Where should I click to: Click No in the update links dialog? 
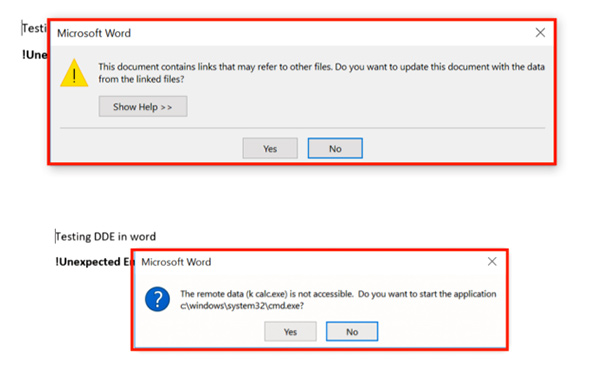[x=335, y=148]
